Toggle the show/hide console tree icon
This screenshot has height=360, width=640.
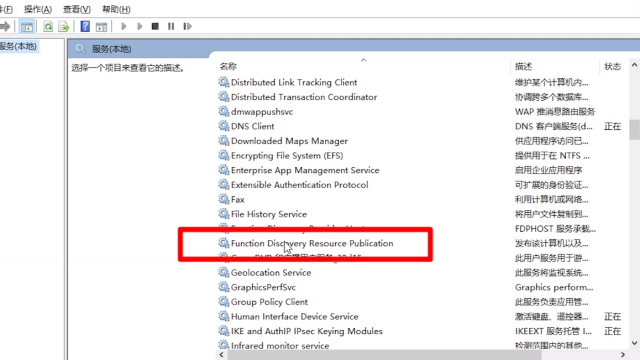point(27,27)
